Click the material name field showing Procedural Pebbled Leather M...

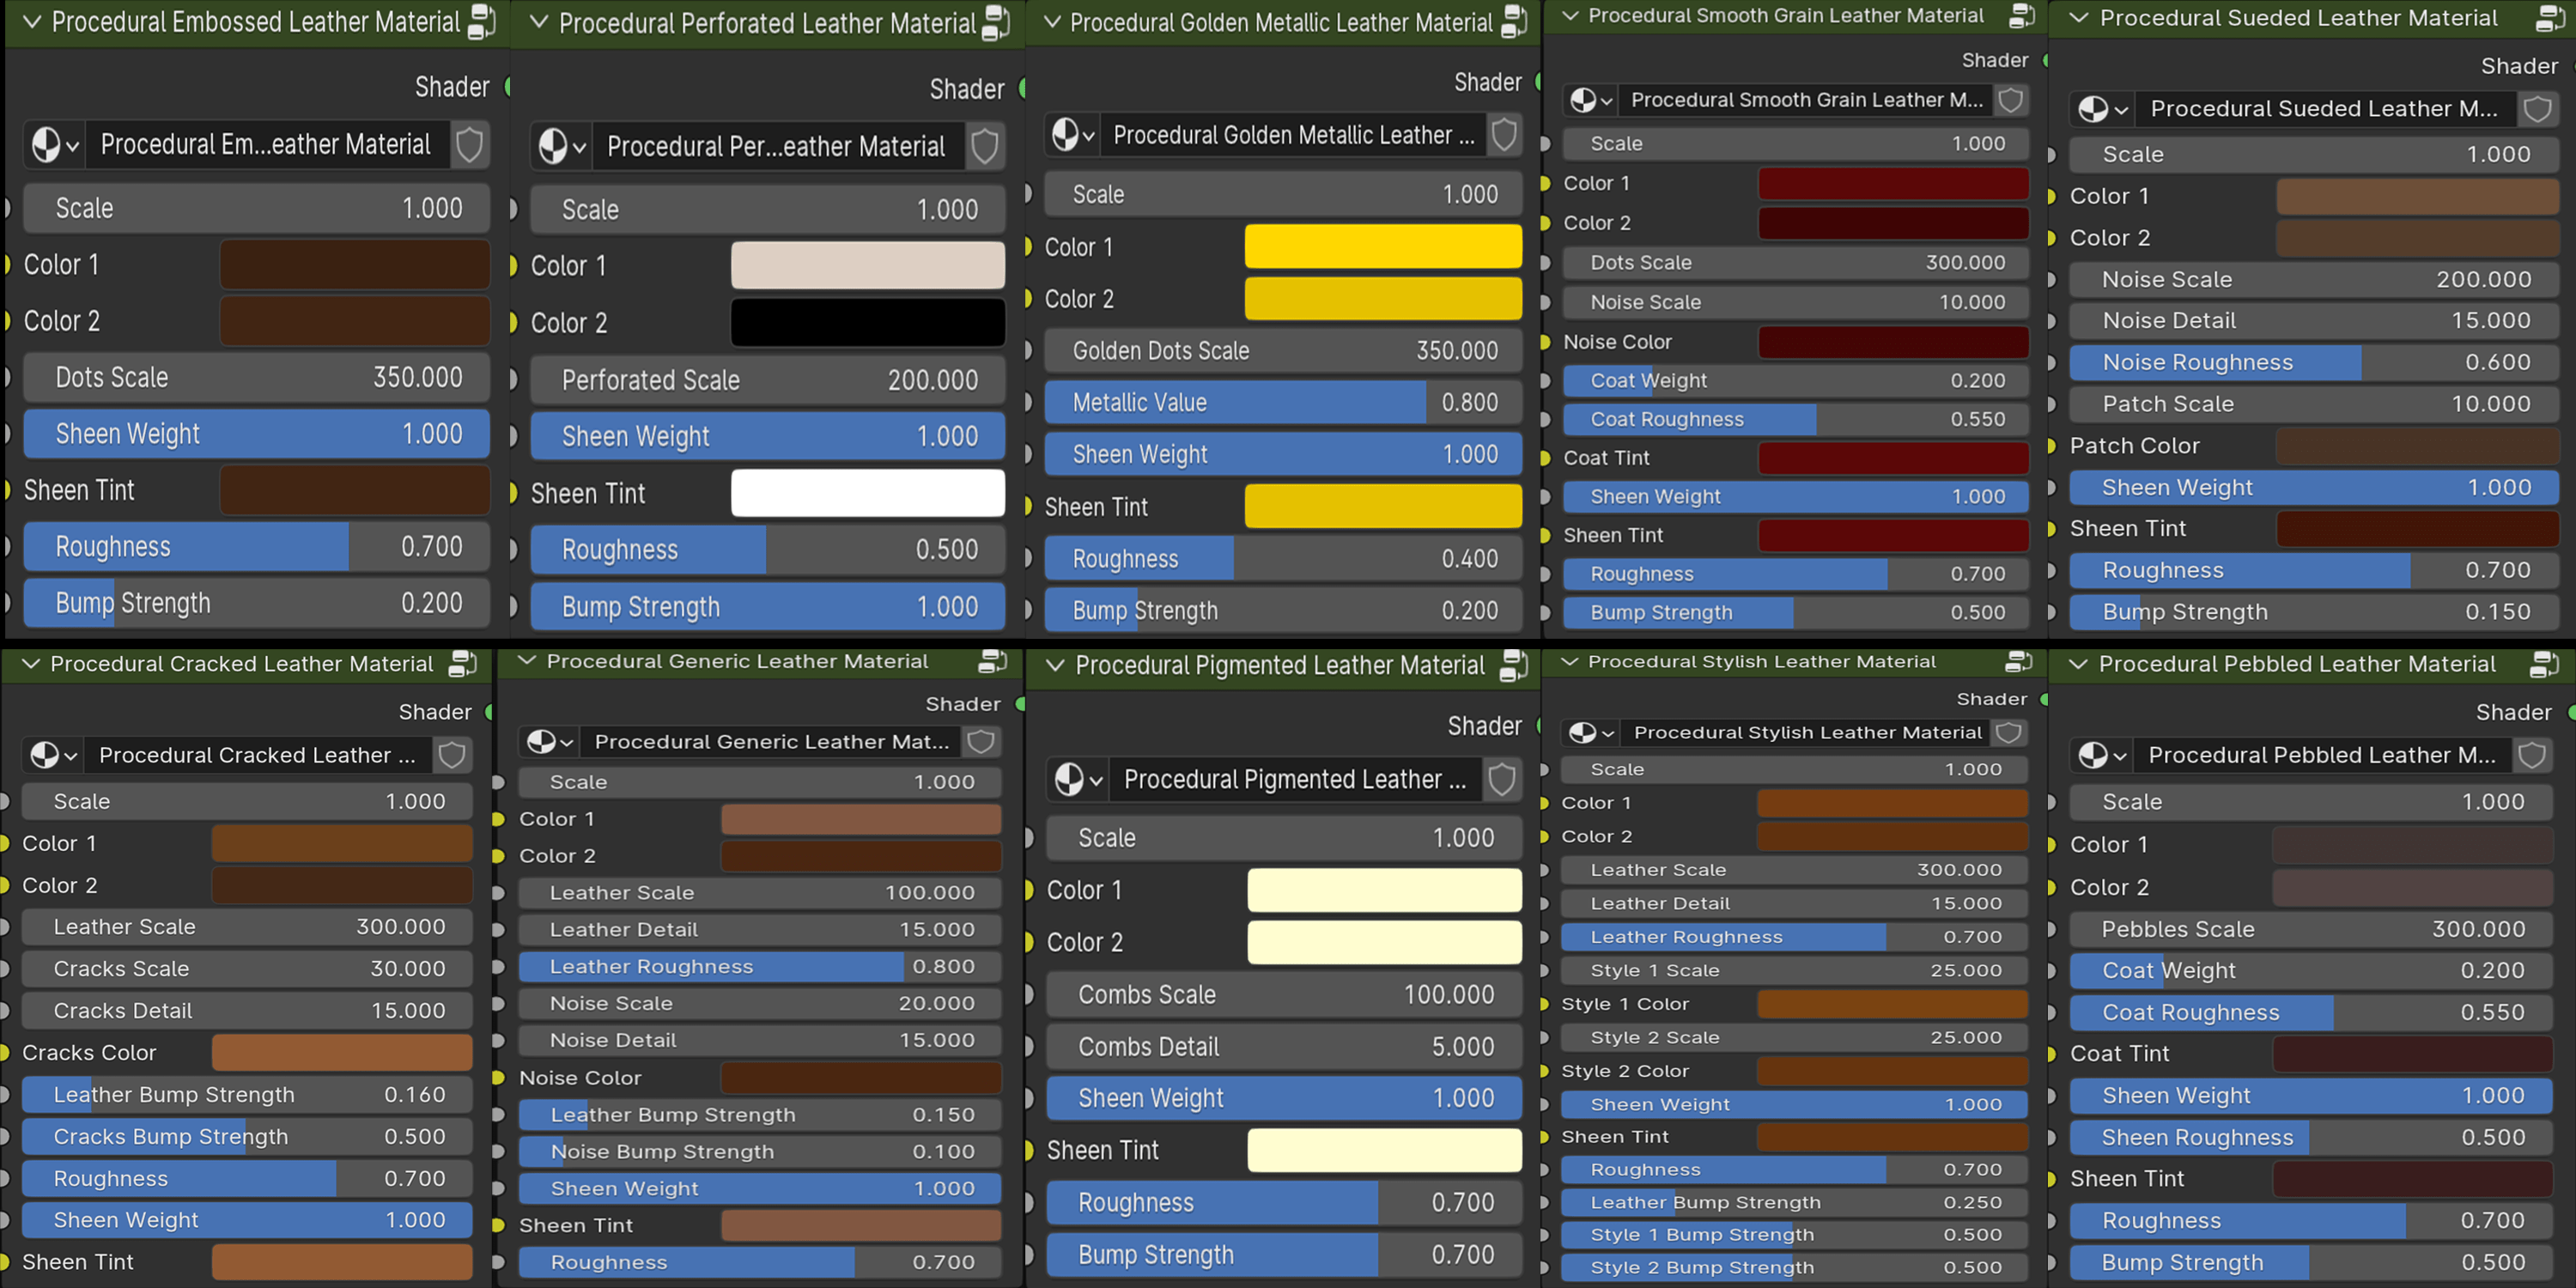coord(2325,755)
